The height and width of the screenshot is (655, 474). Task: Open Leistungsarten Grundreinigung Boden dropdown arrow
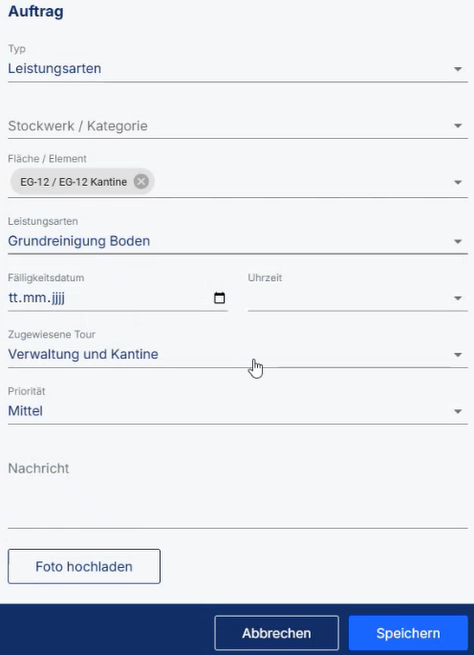tap(458, 241)
